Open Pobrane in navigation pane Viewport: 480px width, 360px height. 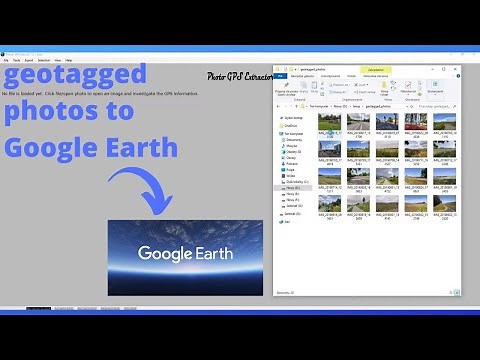coord(290,164)
